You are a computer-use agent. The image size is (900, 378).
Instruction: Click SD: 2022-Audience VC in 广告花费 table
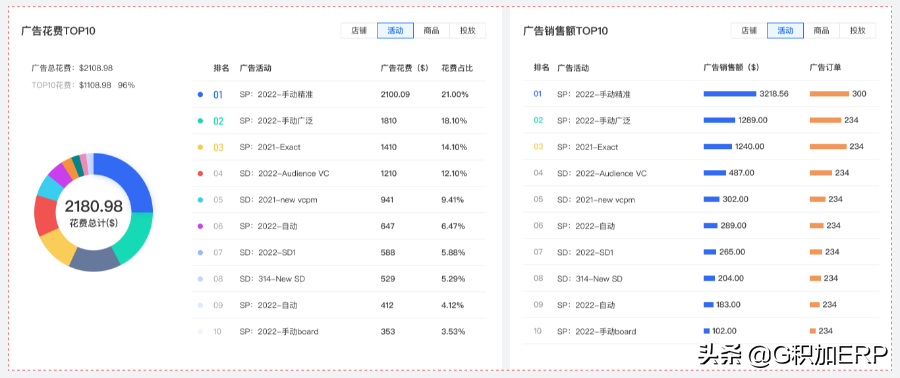[x=284, y=173]
